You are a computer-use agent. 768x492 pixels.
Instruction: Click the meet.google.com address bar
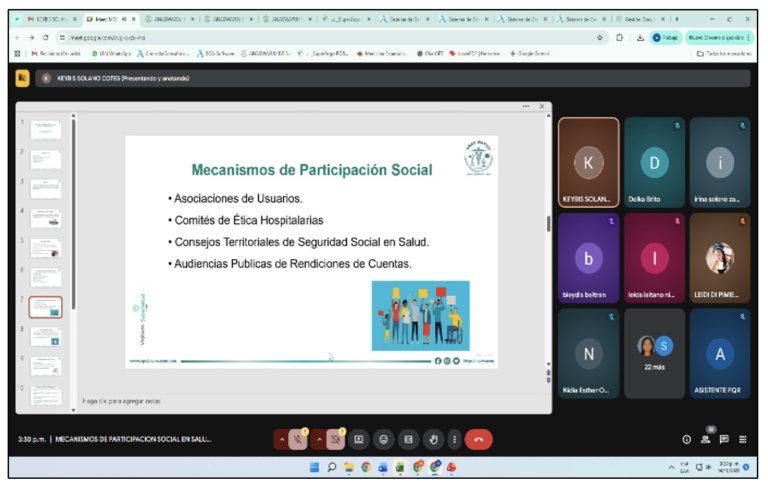150,37
